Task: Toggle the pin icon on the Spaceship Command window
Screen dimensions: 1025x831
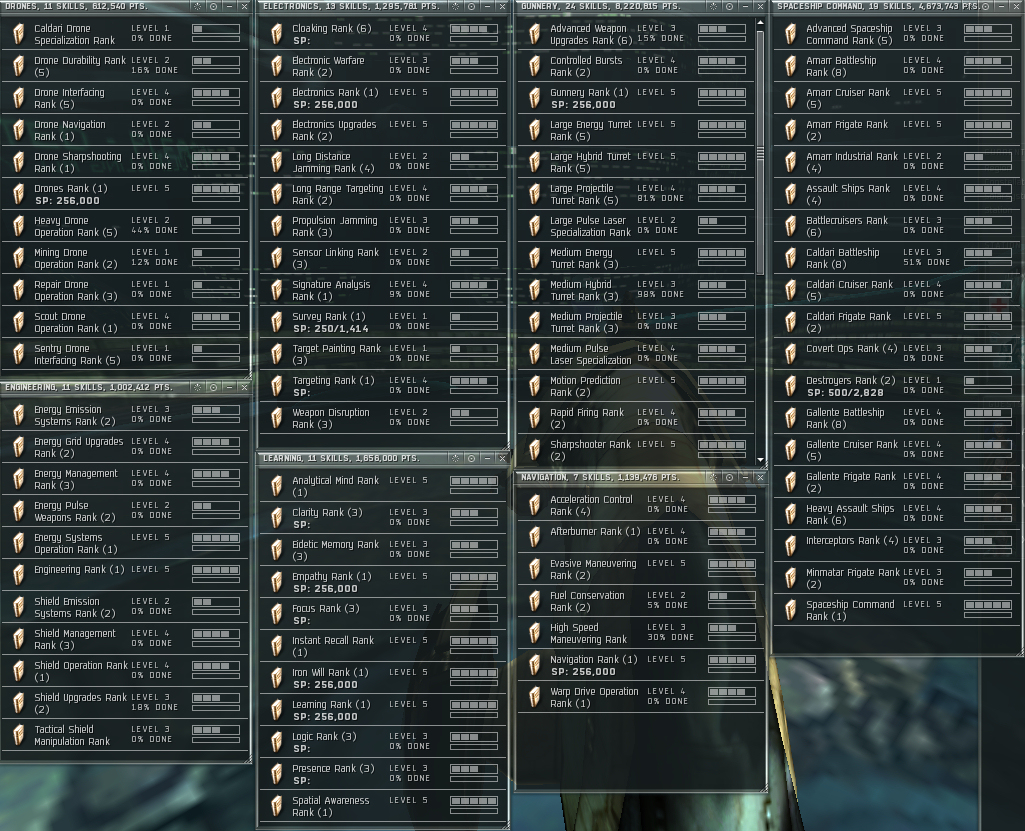Action: point(985,6)
